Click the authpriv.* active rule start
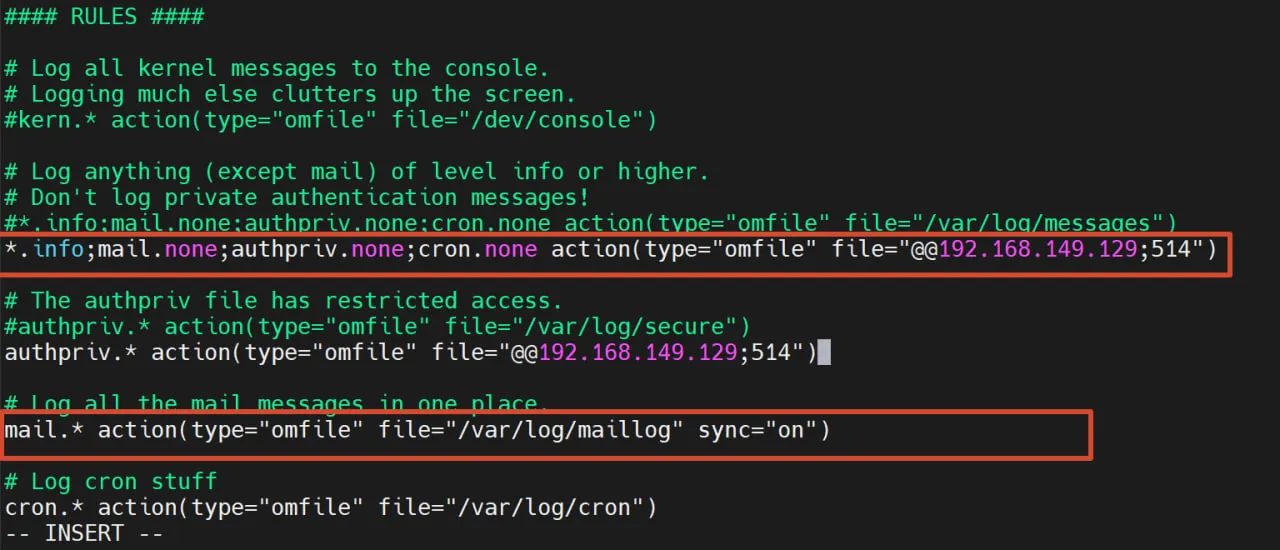Screen dimensions: 1280x550 71,351
